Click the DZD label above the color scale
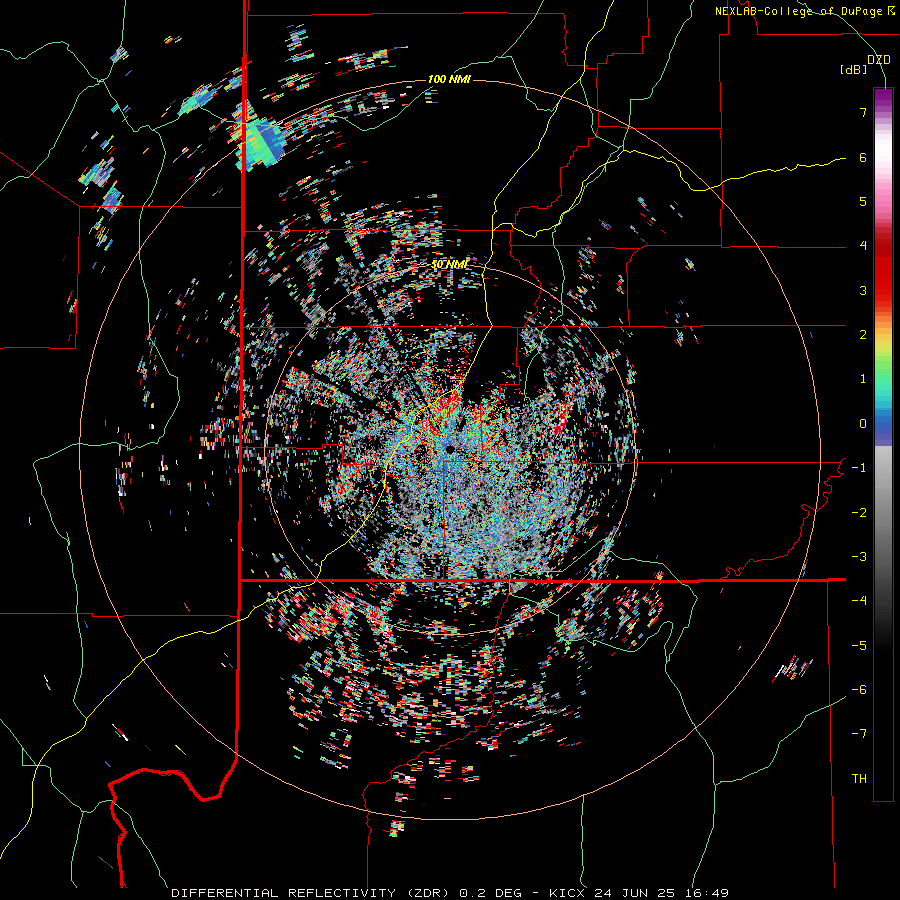Viewport: 900px width, 900px height. [879, 60]
